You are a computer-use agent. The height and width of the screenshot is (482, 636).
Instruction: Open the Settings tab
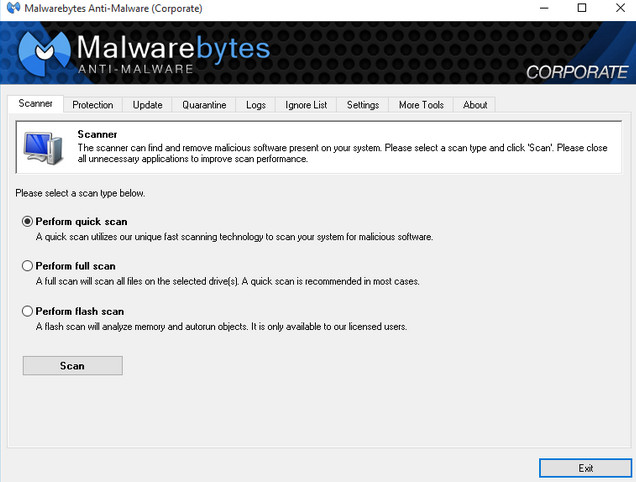point(363,105)
